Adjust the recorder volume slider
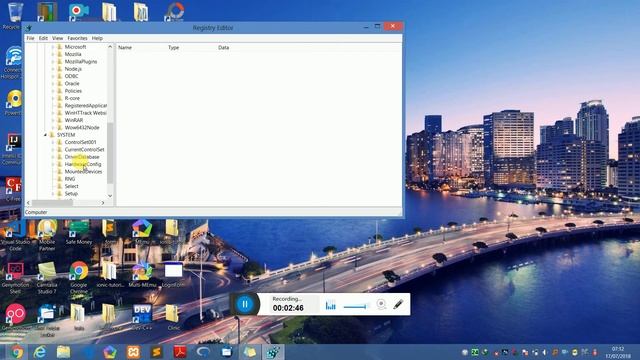 pyautogui.click(x=356, y=306)
